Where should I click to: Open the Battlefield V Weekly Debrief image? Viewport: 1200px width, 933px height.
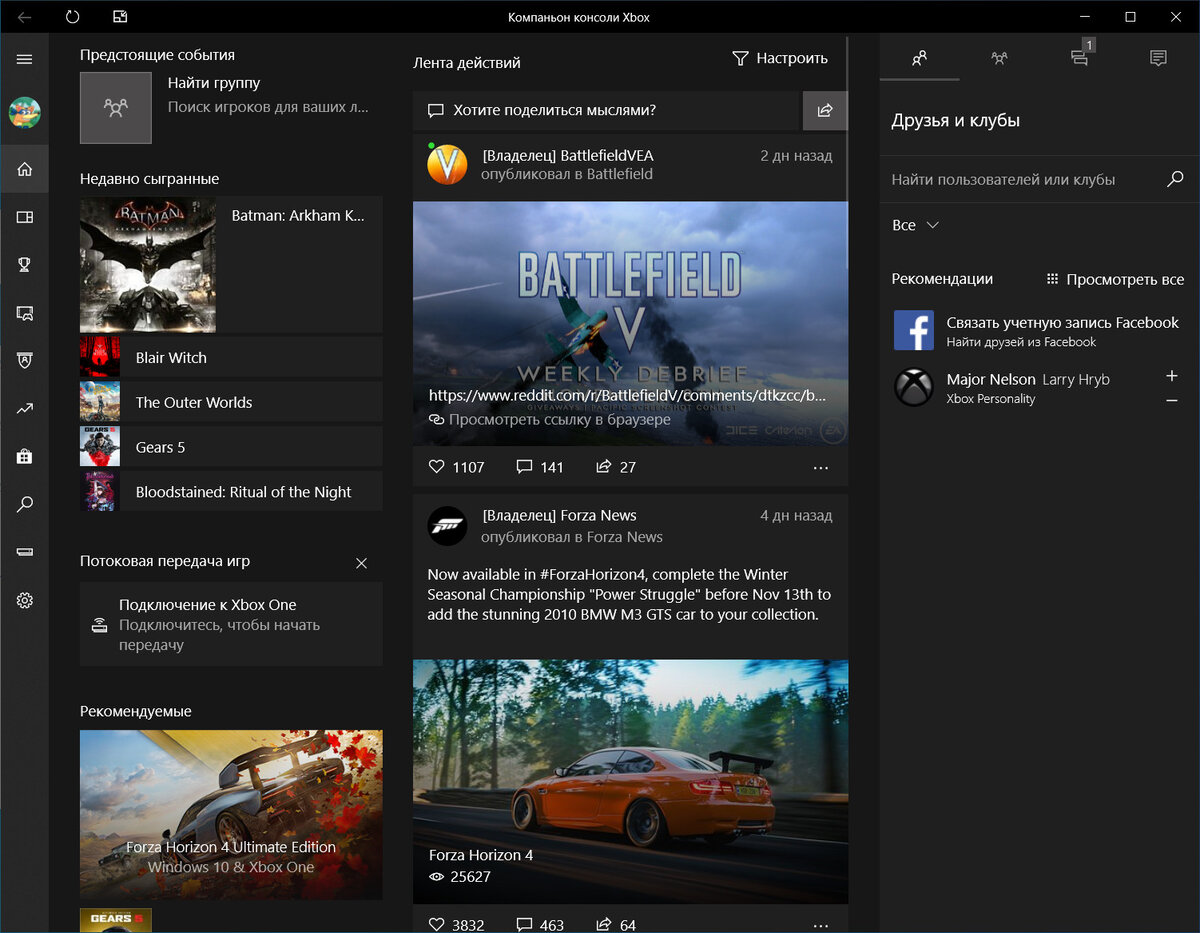click(x=630, y=323)
